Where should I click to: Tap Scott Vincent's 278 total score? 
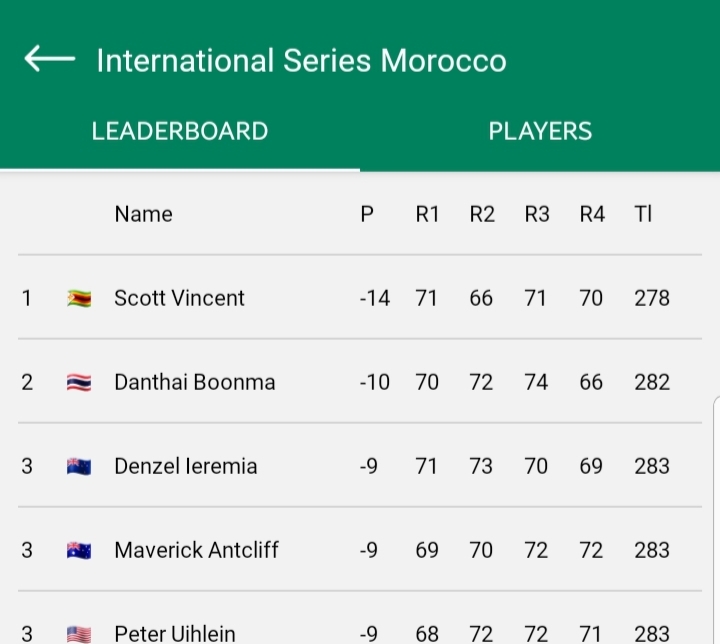click(x=652, y=298)
